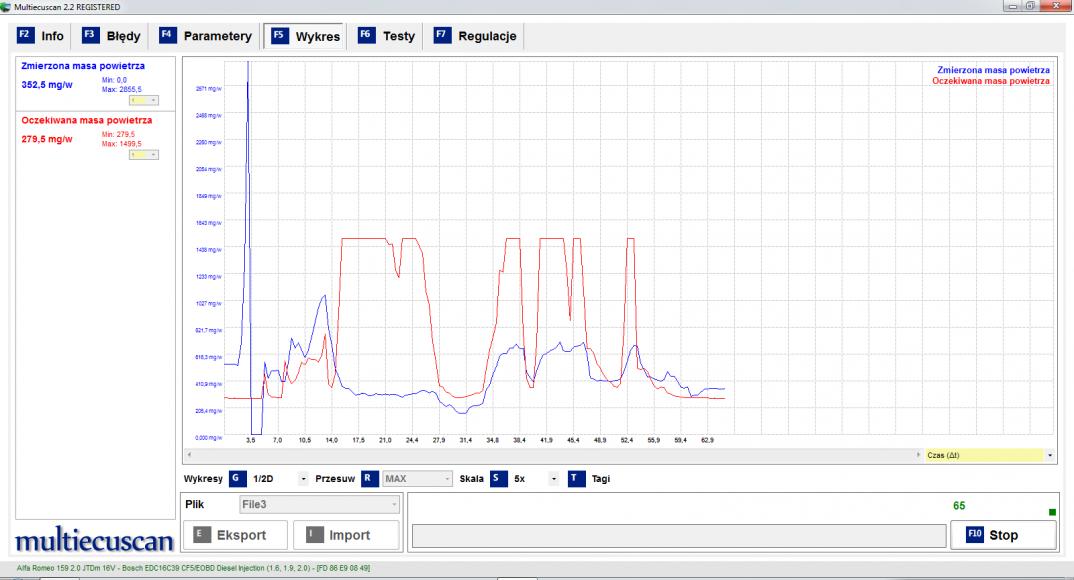Screen dimensions: 1074x580
Task: Click the Eksport button
Action: [236, 535]
